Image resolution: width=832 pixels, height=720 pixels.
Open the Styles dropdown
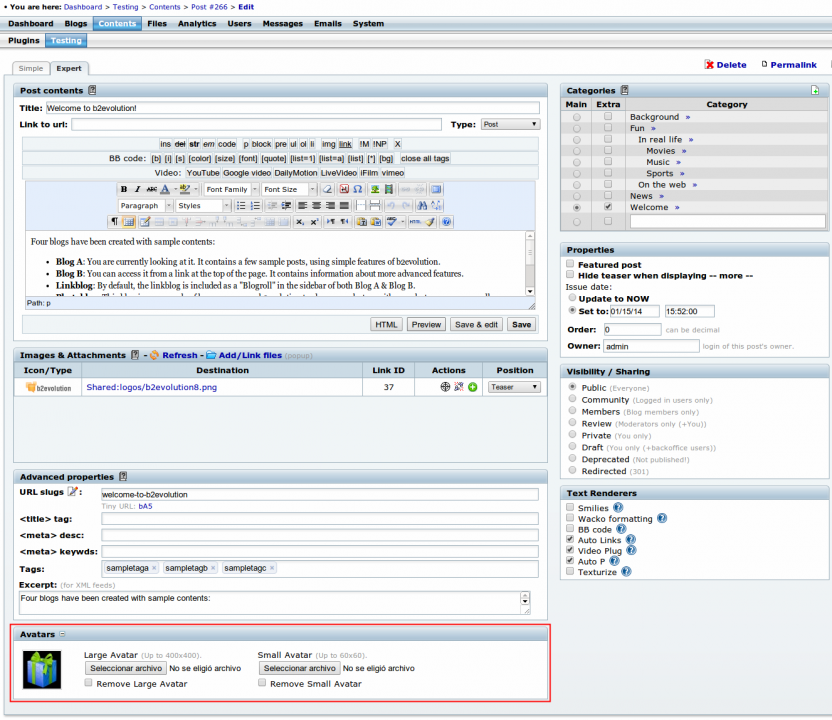[x=203, y=206]
